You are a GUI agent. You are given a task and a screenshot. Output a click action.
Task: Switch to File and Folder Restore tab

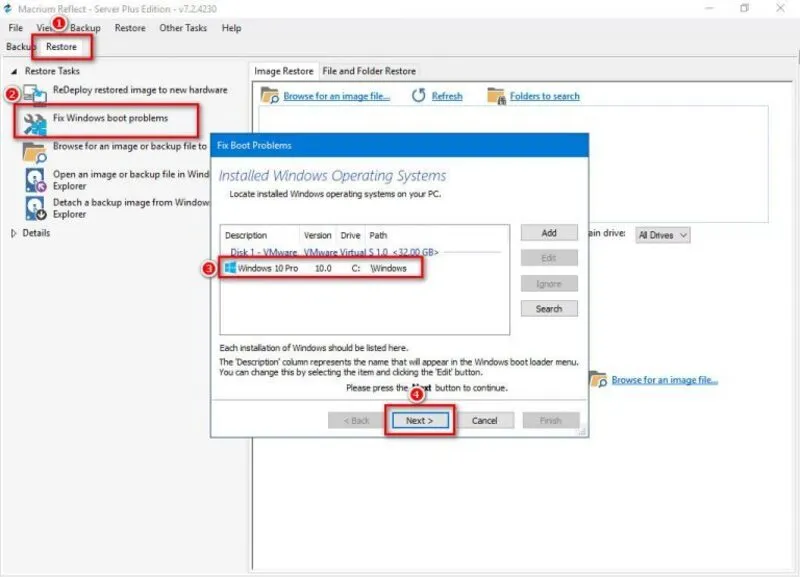pyautogui.click(x=369, y=71)
